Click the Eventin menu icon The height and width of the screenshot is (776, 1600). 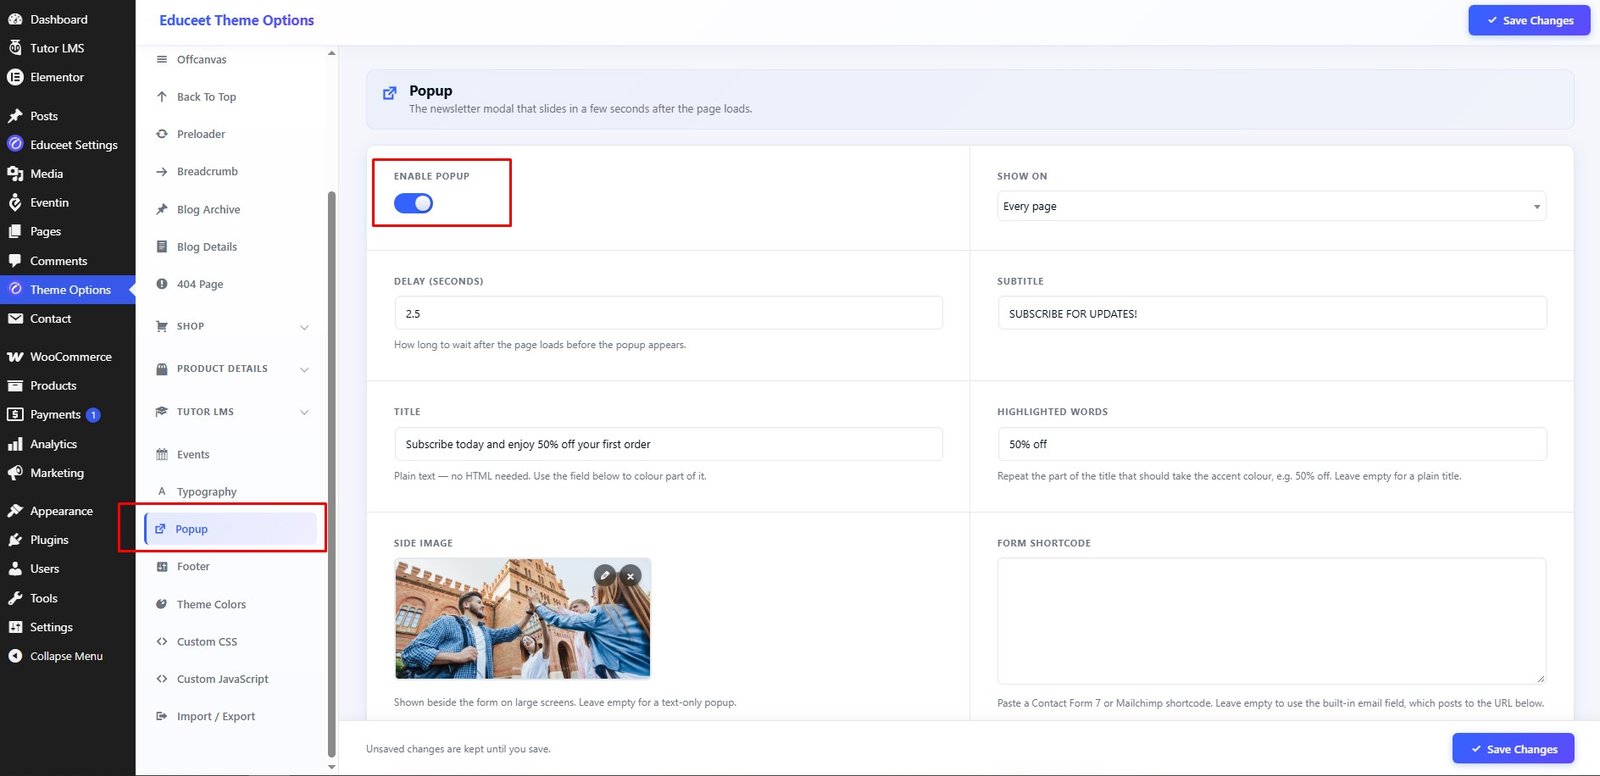pos(15,203)
